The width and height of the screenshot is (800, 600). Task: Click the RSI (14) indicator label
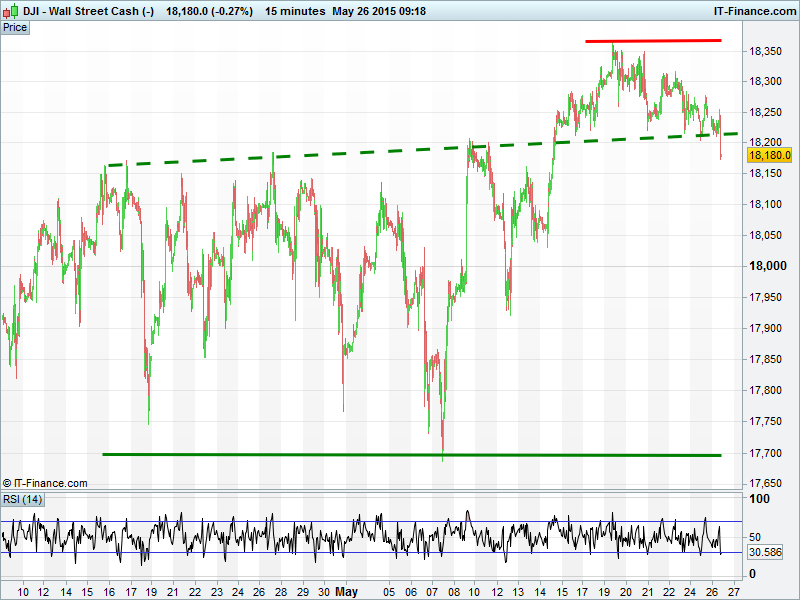pyautogui.click(x=22, y=499)
